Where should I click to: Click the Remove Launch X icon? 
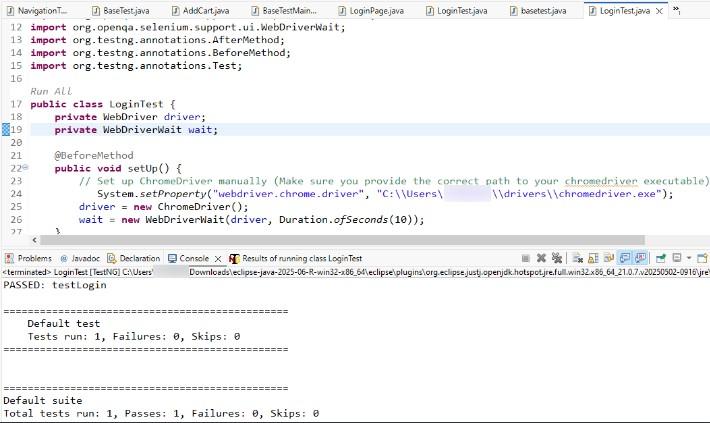click(x=541, y=258)
